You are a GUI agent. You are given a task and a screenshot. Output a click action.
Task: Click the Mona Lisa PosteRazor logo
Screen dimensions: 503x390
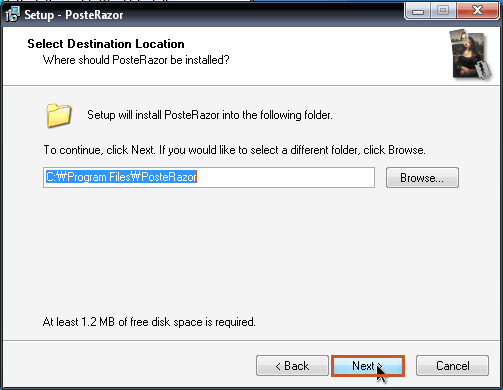[x=471, y=55]
